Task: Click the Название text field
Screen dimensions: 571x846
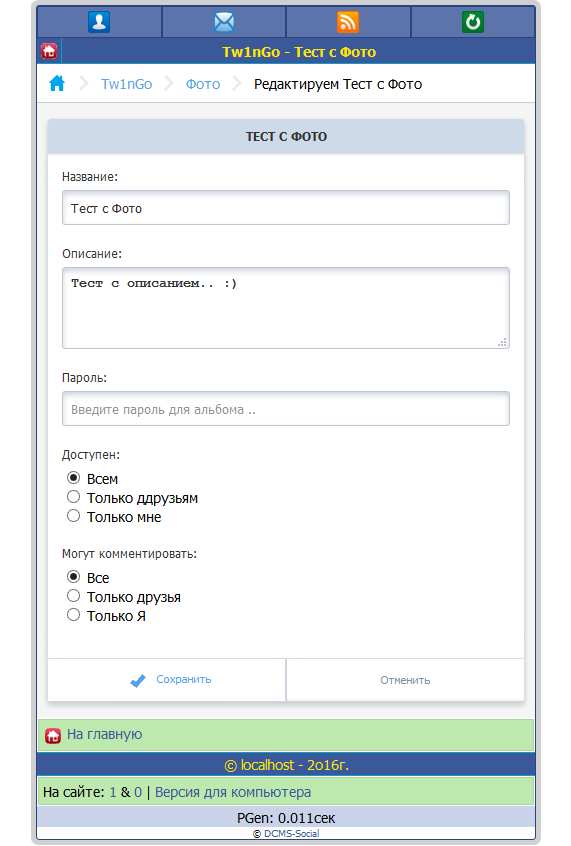Action: click(286, 208)
